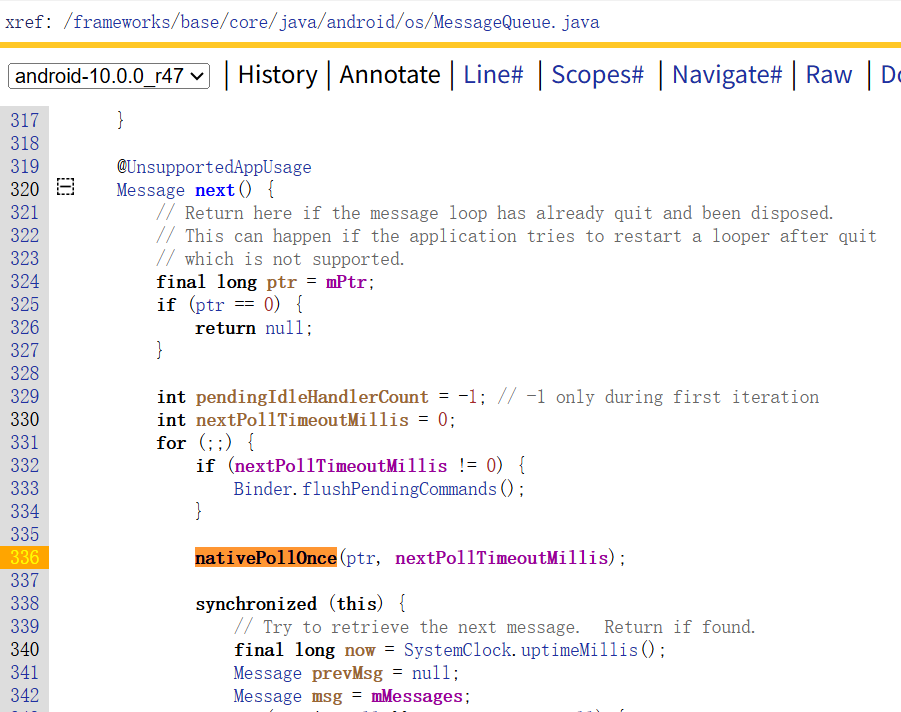This screenshot has height=712, width=901.
Task: Open nextPollTimeoutMillis argument on line 336
Action: point(502,558)
